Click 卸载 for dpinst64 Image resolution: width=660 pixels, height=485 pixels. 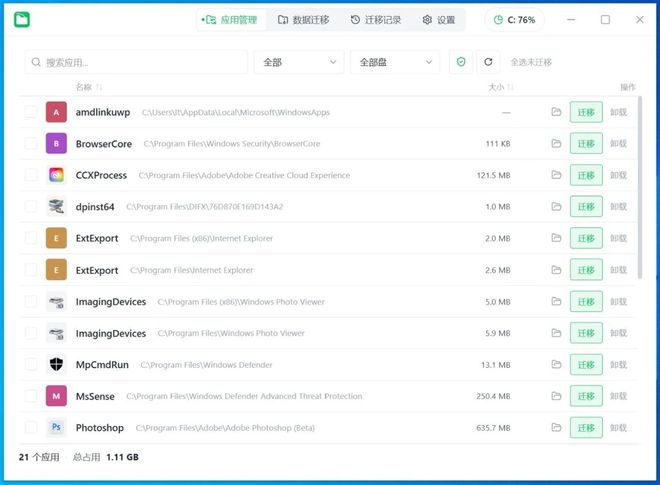click(618, 206)
